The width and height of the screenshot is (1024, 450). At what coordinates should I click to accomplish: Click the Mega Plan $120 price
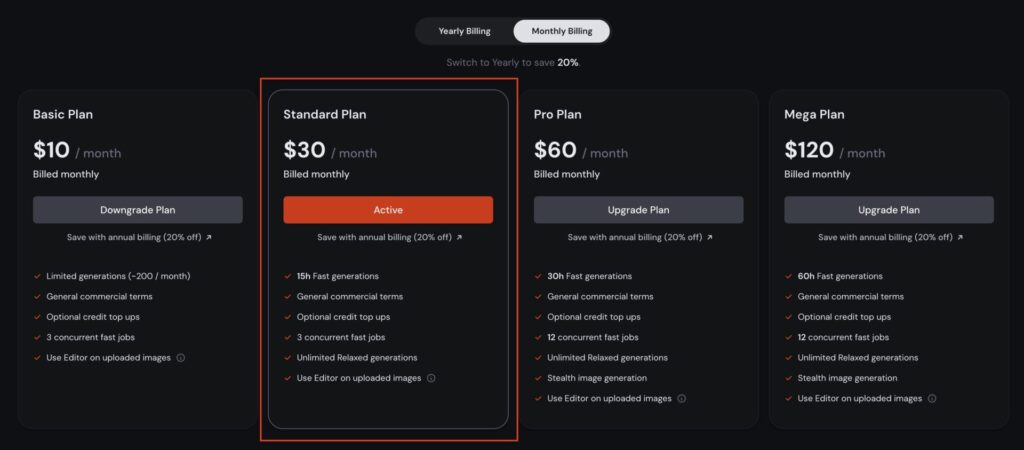point(809,150)
